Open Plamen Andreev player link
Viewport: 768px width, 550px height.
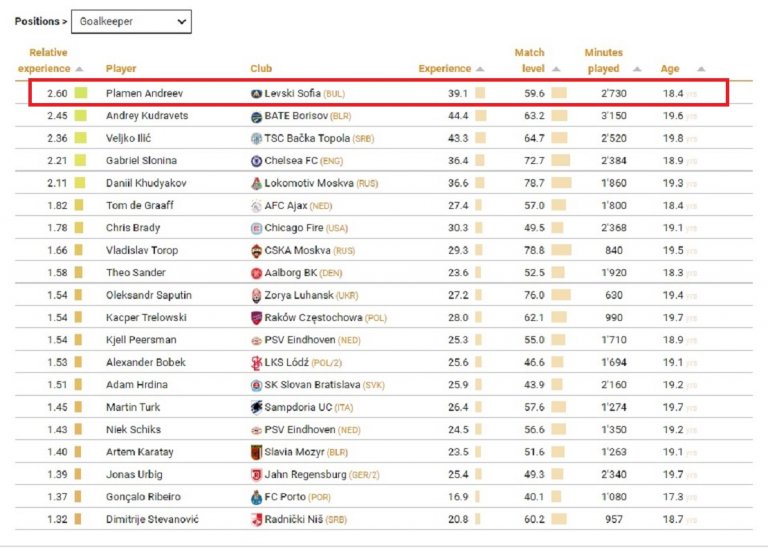coord(144,93)
